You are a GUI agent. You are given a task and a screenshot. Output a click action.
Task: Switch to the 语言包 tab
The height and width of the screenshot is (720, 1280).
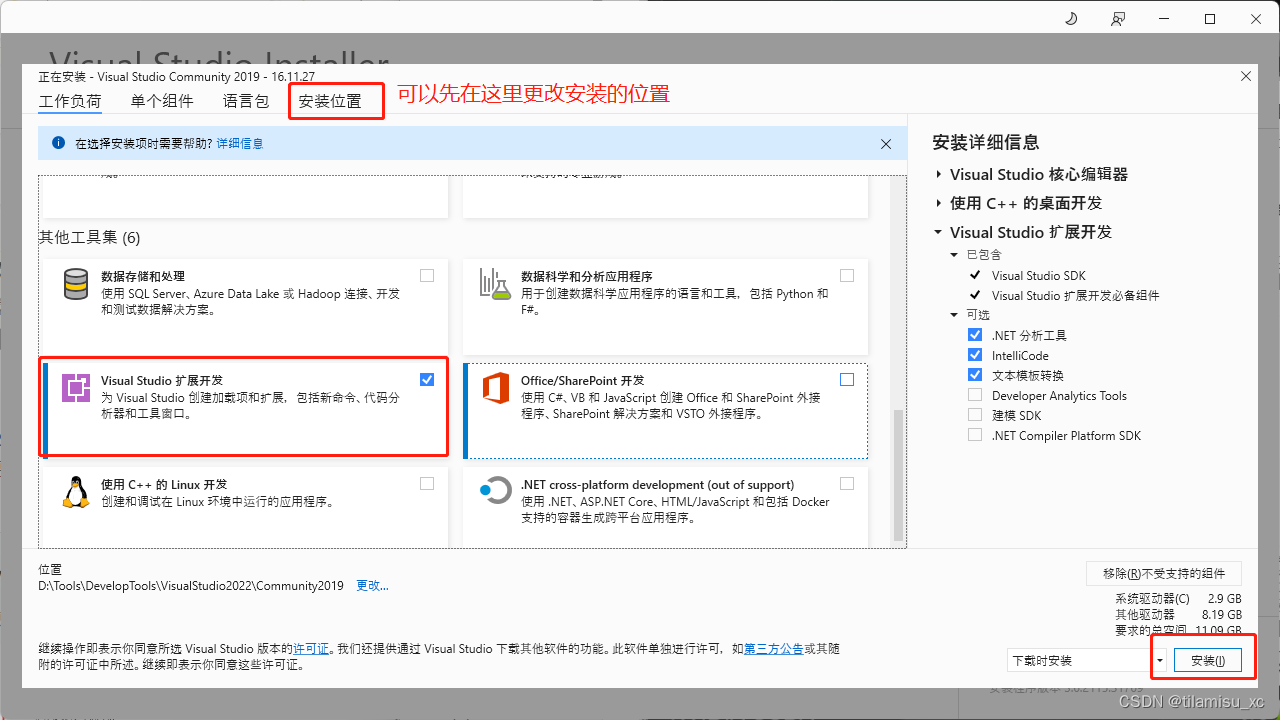246,101
